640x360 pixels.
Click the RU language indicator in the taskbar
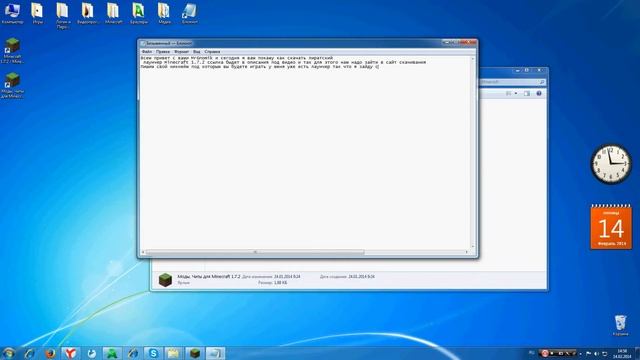pyautogui.click(x=531, y=353)
